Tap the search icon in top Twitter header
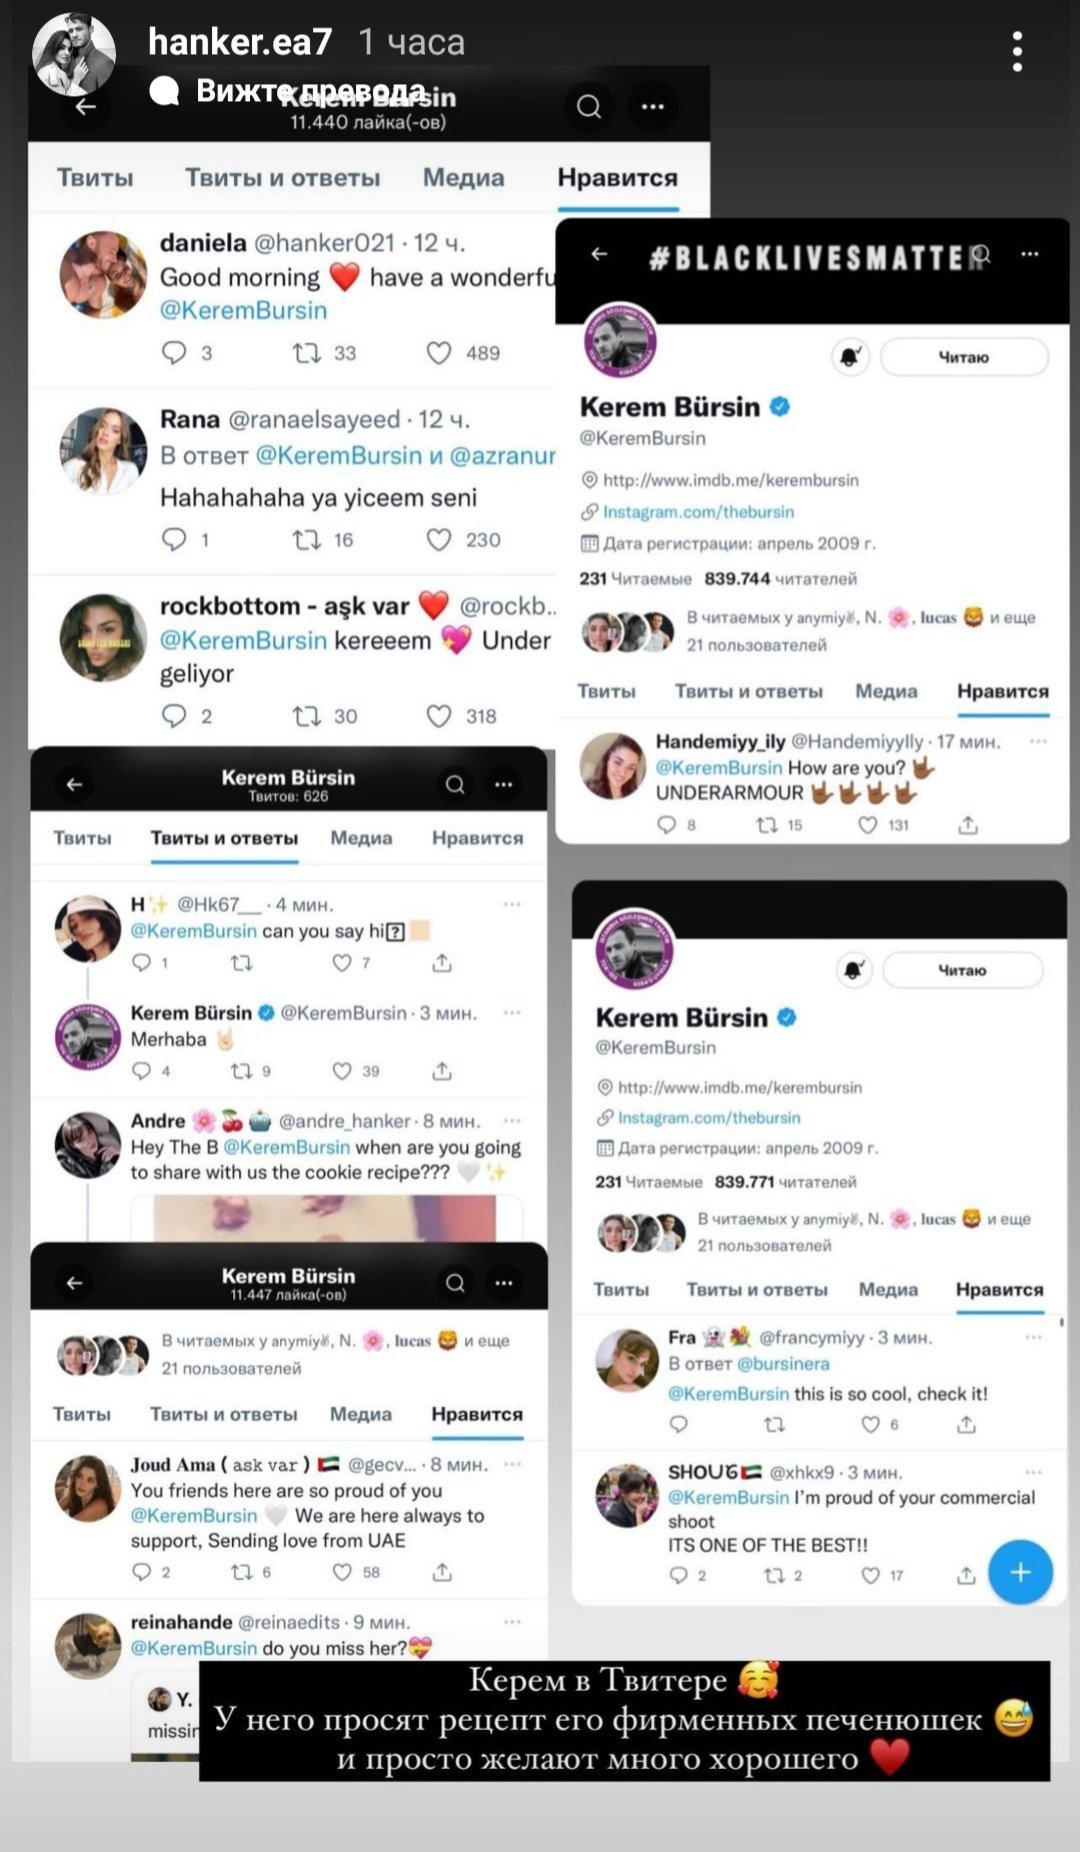1080x1852 pixels. (589, 106)
